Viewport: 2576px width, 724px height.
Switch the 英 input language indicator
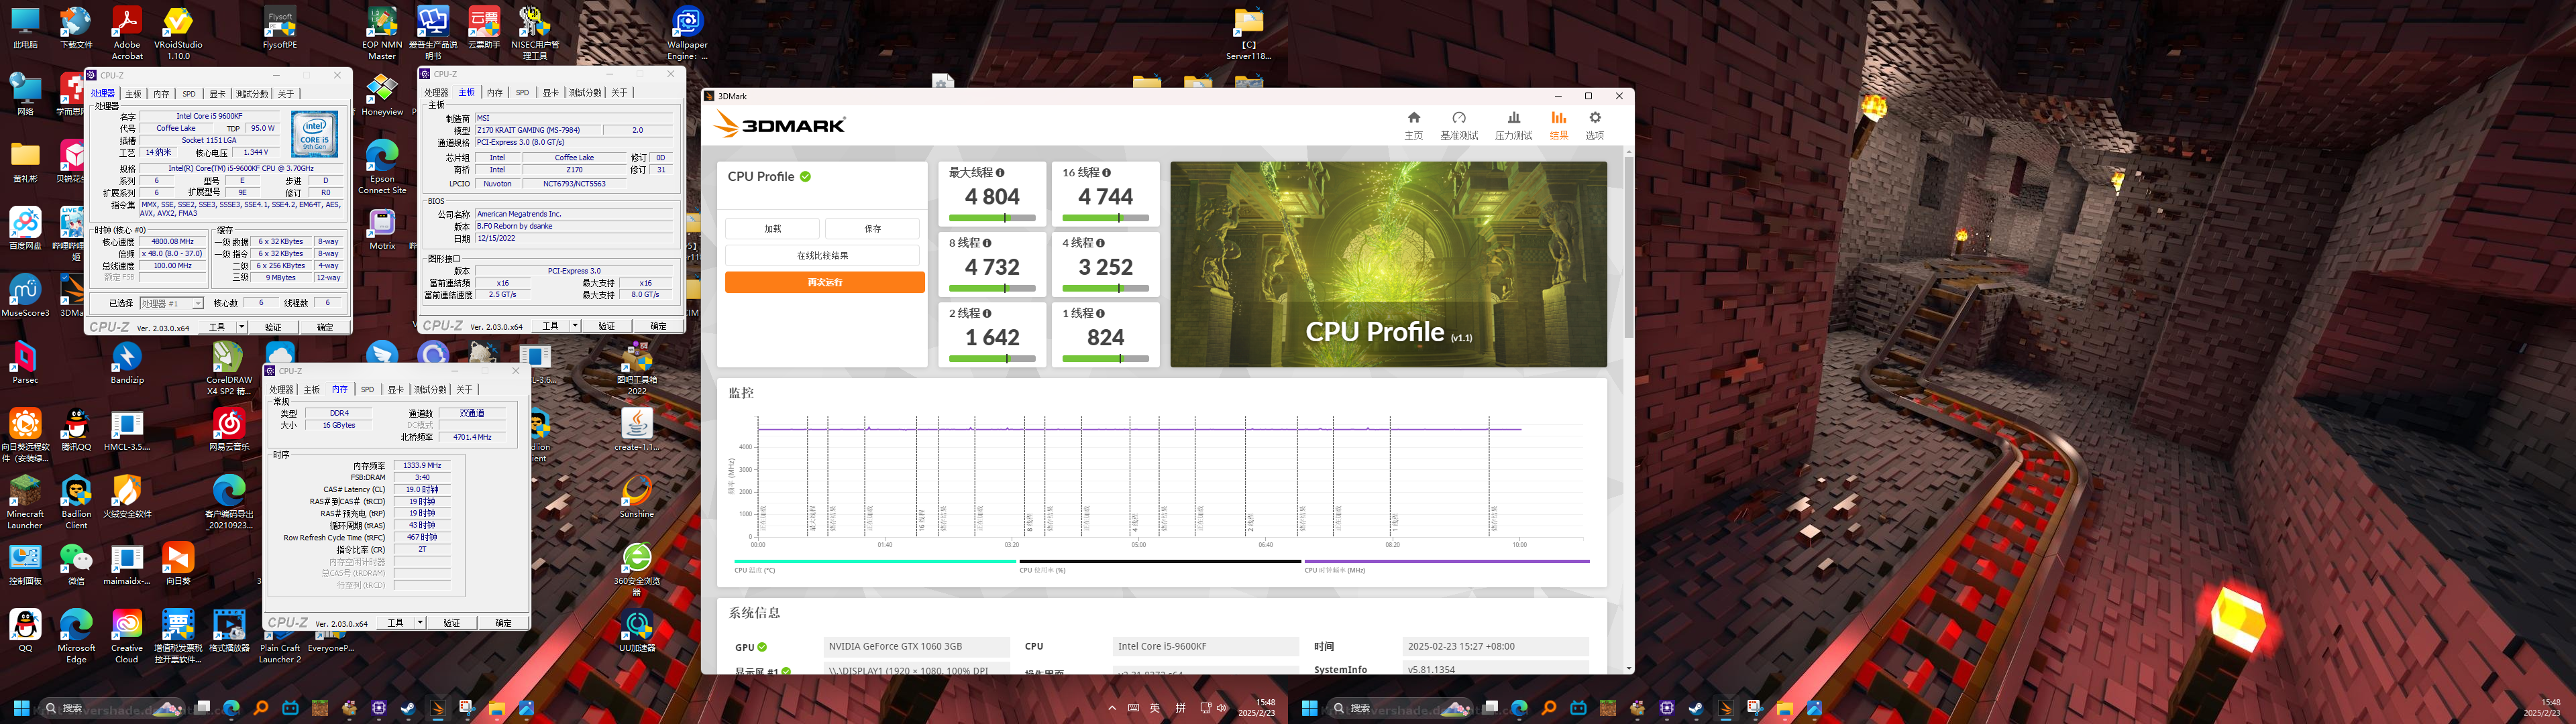click(x=1155, y=708)
